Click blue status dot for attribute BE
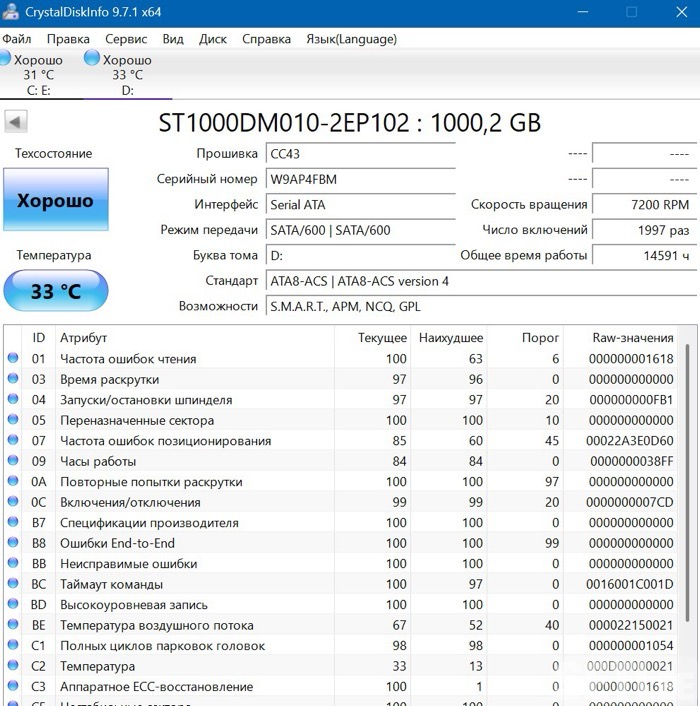 [x=13, y=625]
